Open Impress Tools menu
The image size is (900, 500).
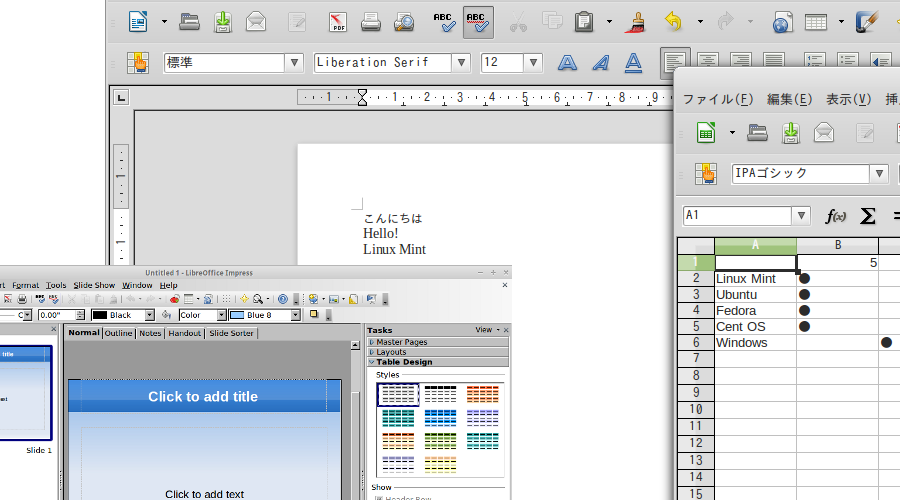pyautogui.click(x=56, y=285)
